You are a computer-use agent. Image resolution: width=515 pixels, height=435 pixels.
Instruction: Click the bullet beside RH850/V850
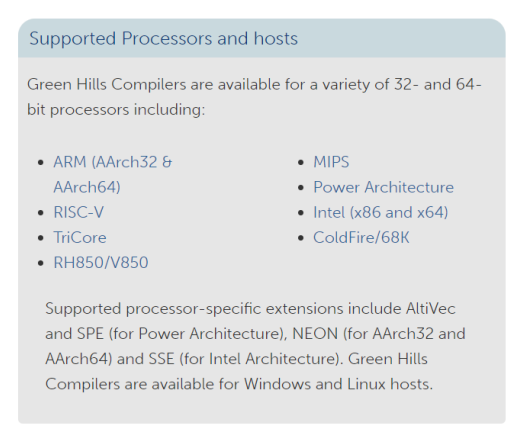click(41, 263)
